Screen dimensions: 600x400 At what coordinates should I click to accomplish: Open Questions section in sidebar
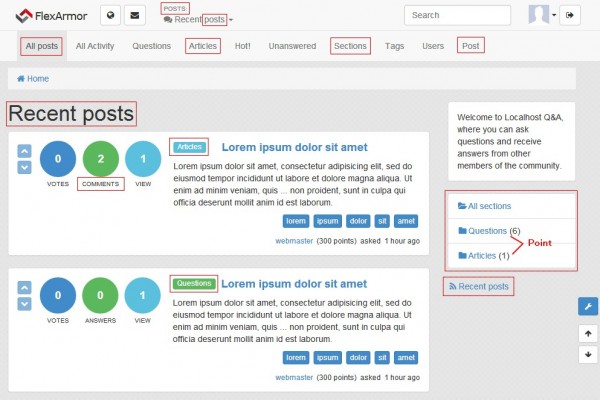point(481,231)
